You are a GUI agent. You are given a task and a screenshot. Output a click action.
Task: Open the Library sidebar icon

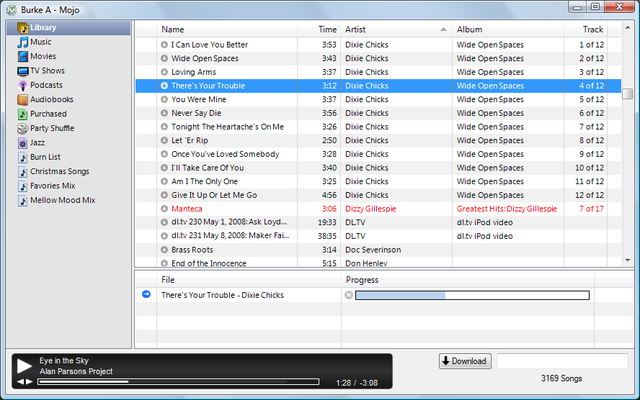coord(23,28)
